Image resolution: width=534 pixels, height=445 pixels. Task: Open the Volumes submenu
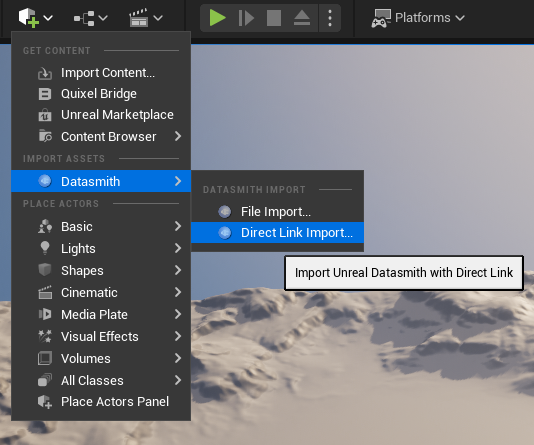click(x=101, y=358)
